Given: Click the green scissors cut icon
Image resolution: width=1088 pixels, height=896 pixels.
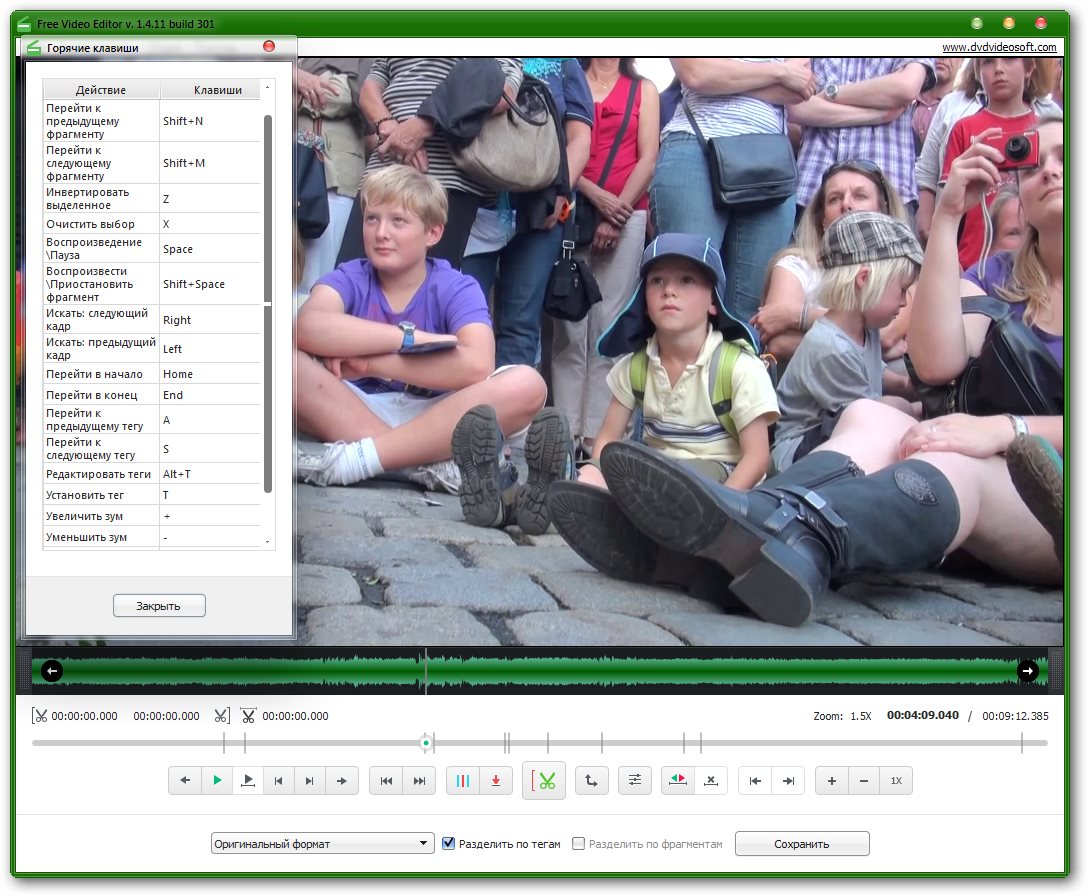Looking at the screenshot, I should pos(544,781).
